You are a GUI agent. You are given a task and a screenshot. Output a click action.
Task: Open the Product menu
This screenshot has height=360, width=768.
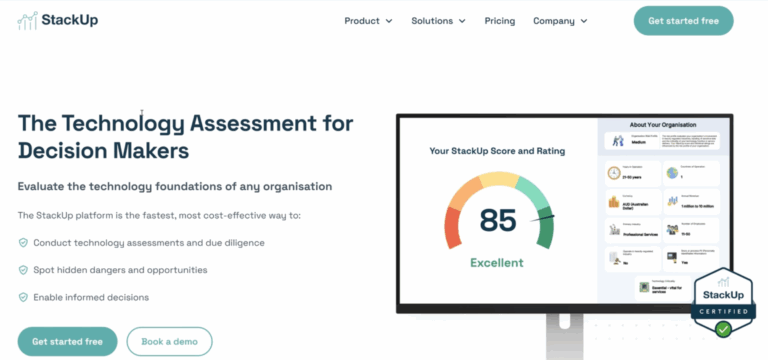pyautogui.click(x=368, y=21)
